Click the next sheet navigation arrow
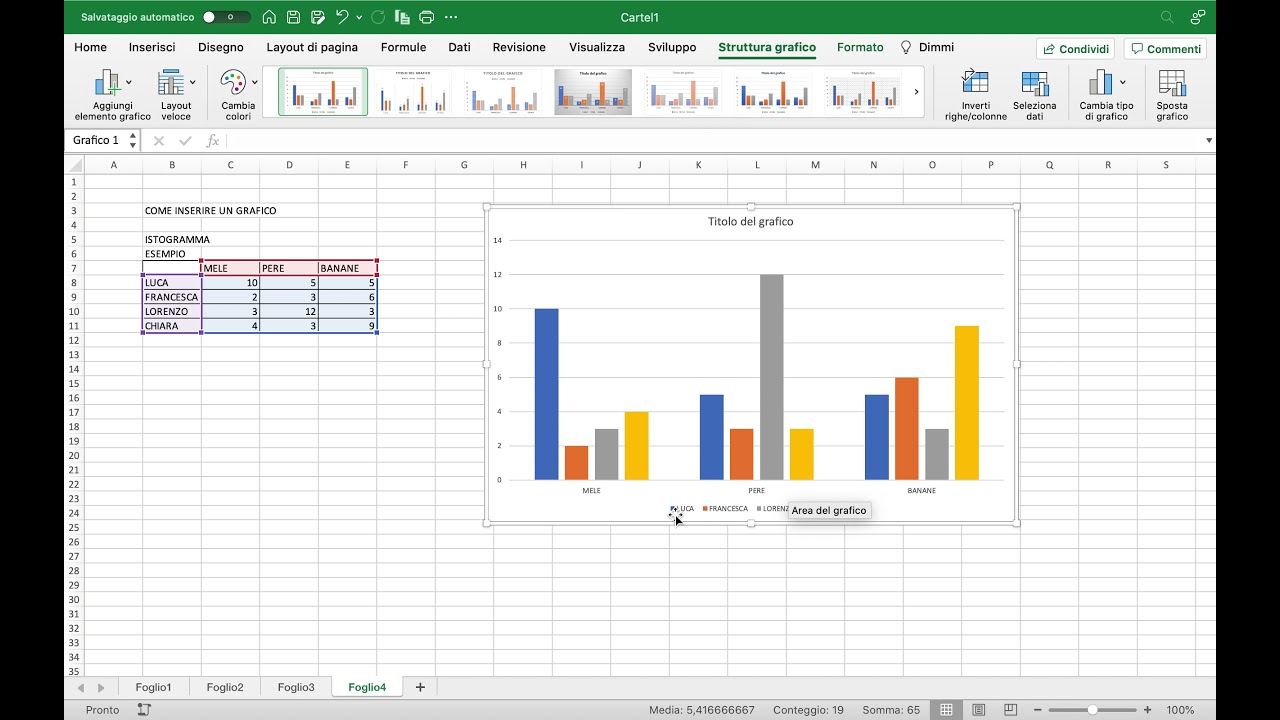This screenshot has width=1280, height=720. 101,688
